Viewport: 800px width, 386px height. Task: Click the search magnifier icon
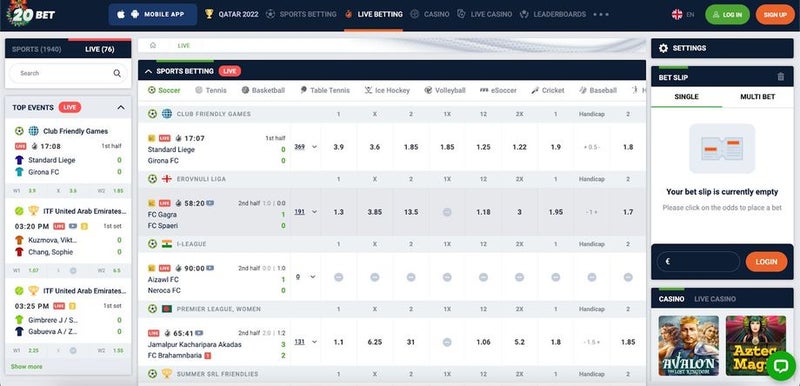point(117,73)
